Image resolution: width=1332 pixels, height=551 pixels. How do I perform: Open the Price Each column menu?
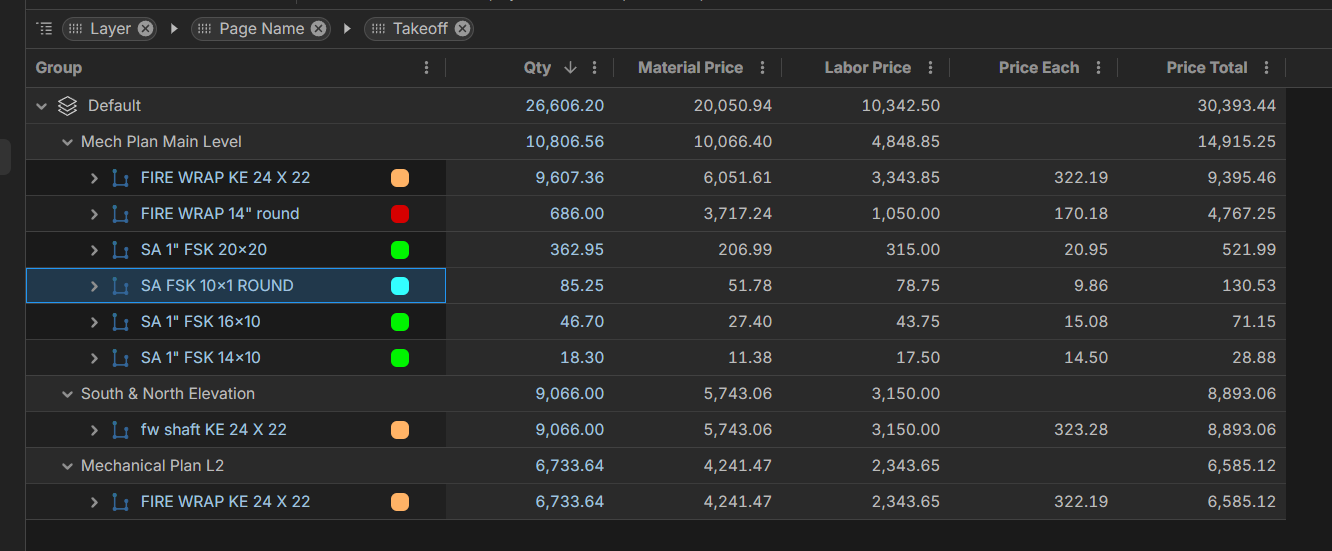pos(1099,68)
